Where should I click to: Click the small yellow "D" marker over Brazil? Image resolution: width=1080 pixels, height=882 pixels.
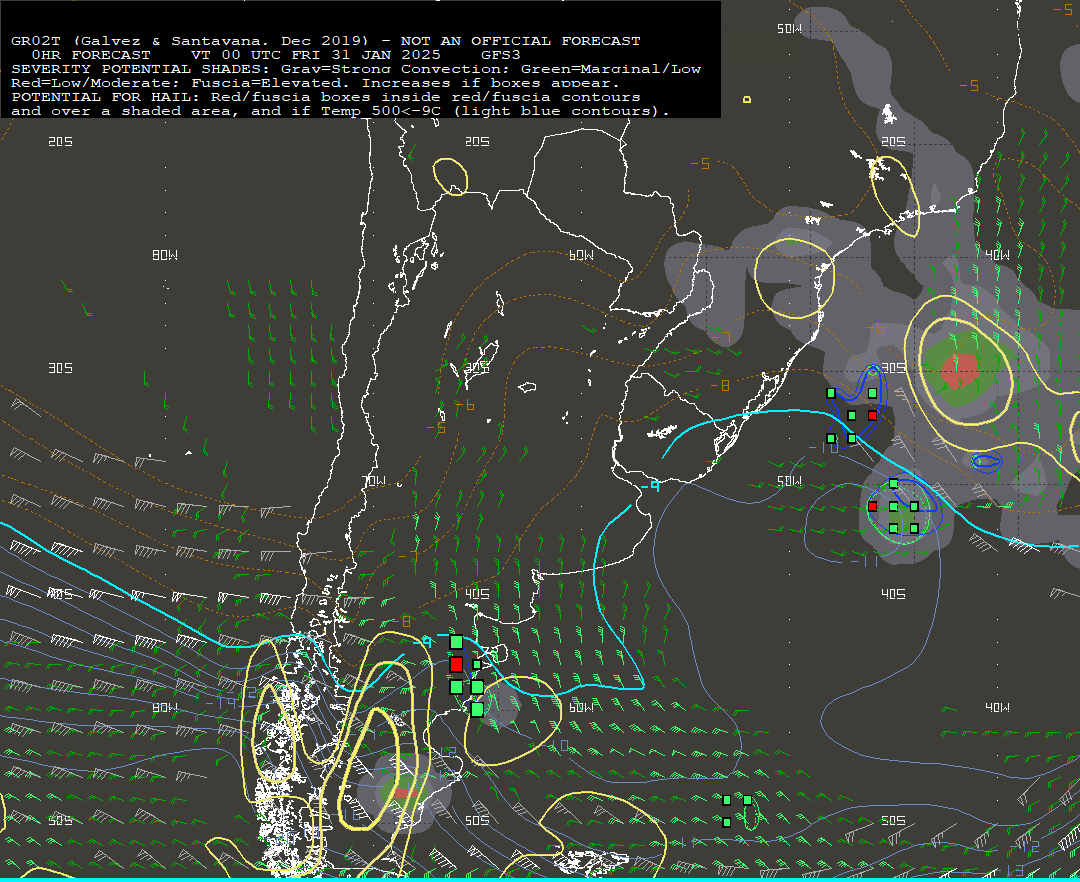tap(747, 100)
